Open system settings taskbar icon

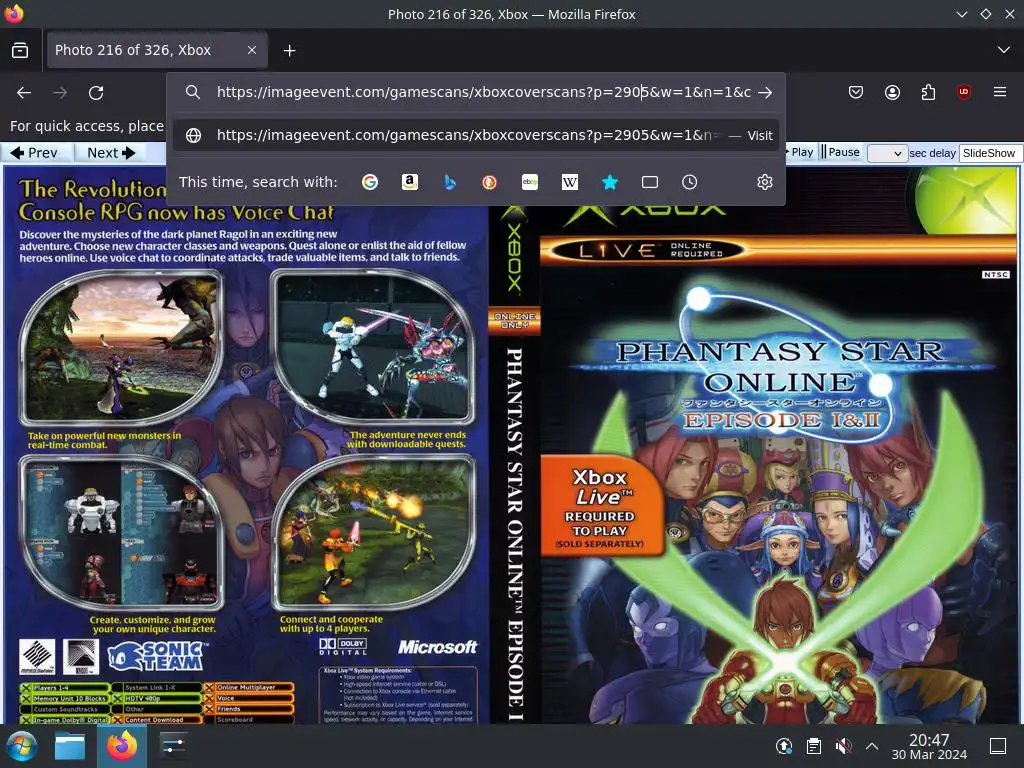tap(173, 746)
